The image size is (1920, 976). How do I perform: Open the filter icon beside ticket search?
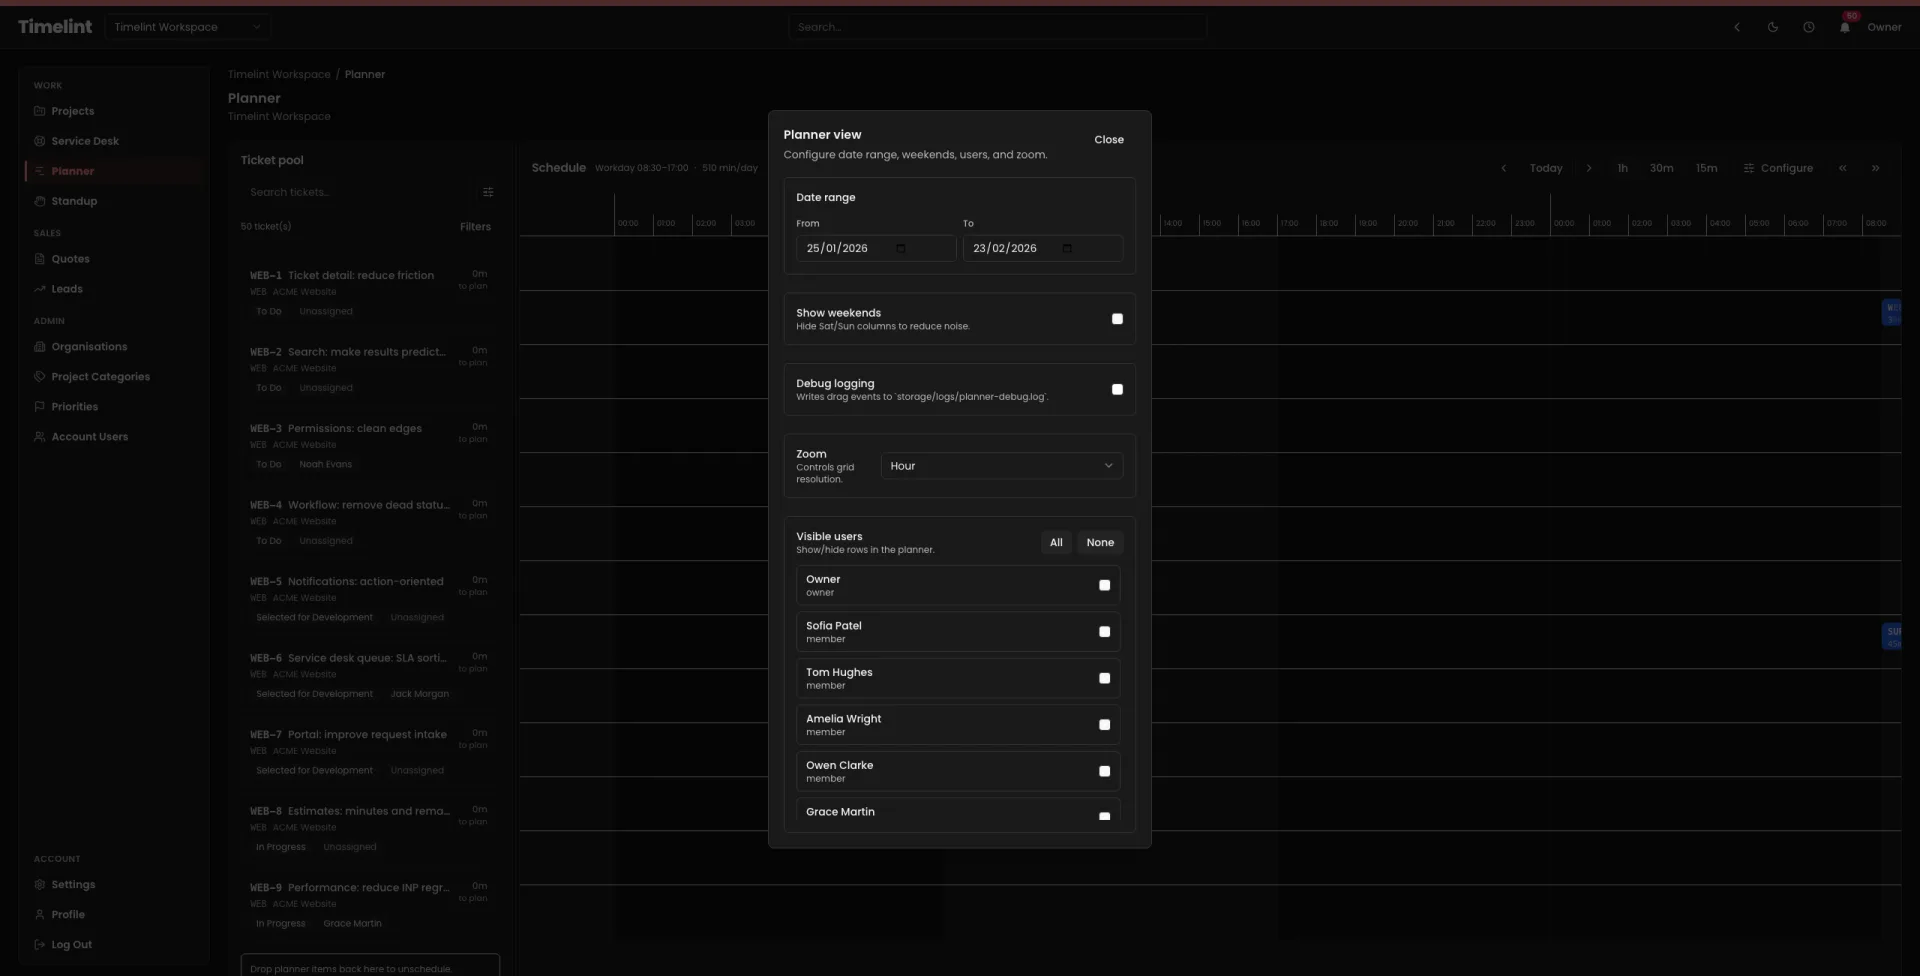(488, 192)
